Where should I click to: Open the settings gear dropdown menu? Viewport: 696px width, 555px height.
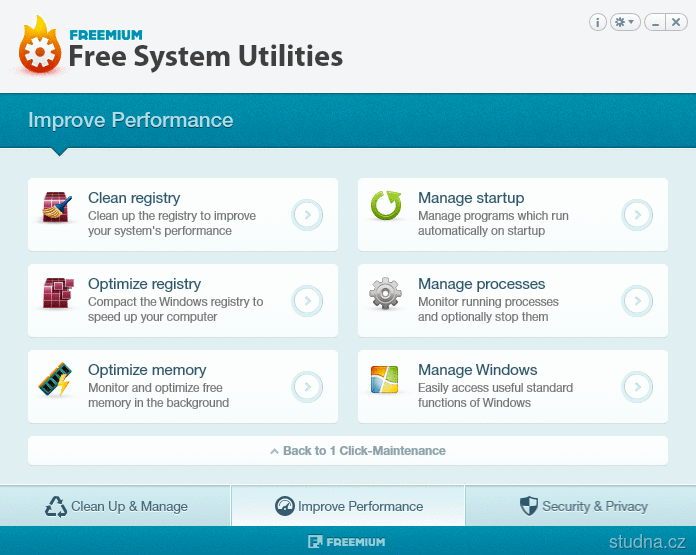coord(625,22)
